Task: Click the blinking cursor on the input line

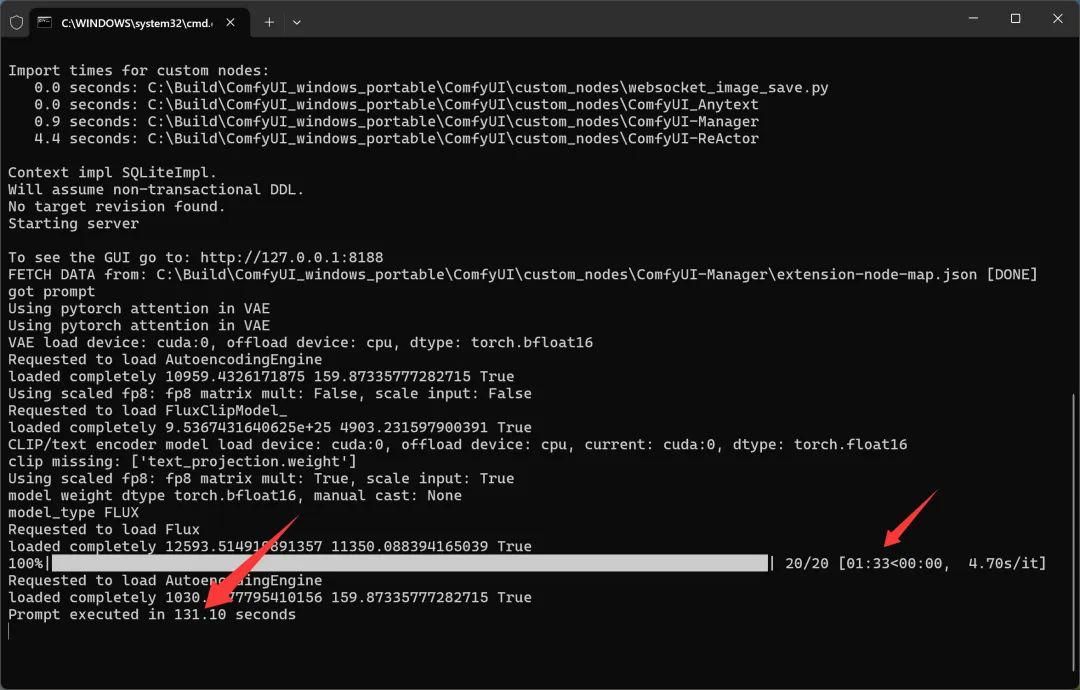Action: [x=10, y=630]
